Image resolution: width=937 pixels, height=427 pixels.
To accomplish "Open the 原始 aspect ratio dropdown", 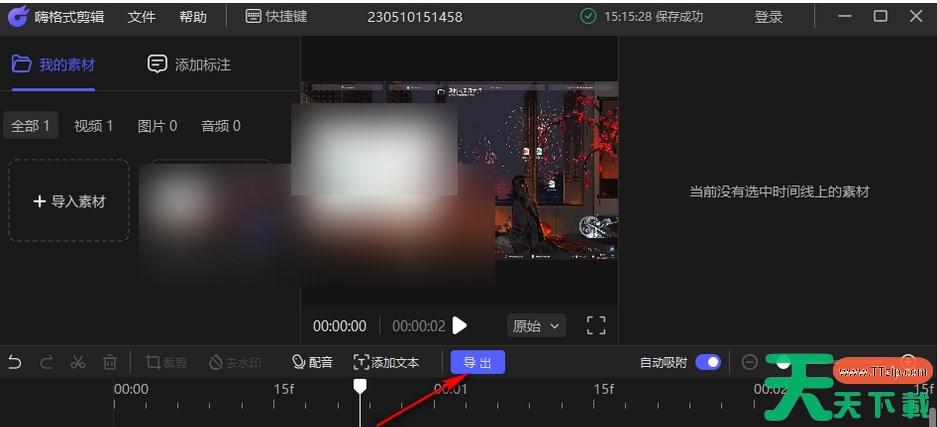I will coord(536,325).
